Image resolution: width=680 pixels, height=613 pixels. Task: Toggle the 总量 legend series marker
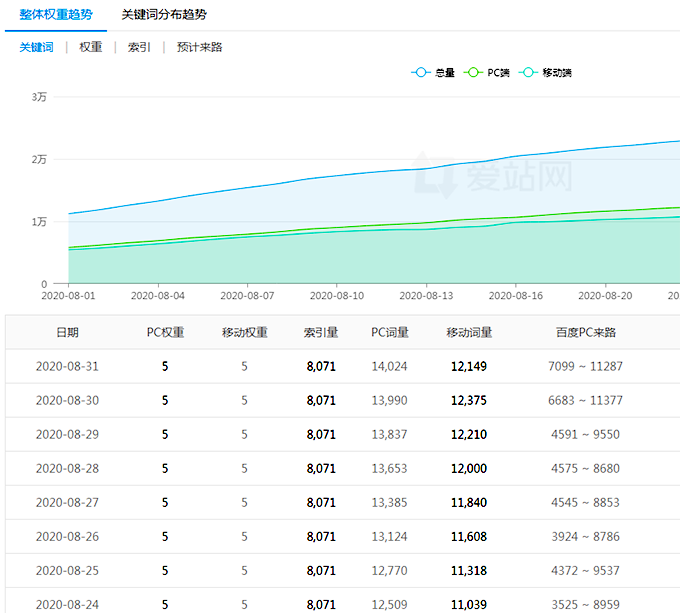coord(421,73)
